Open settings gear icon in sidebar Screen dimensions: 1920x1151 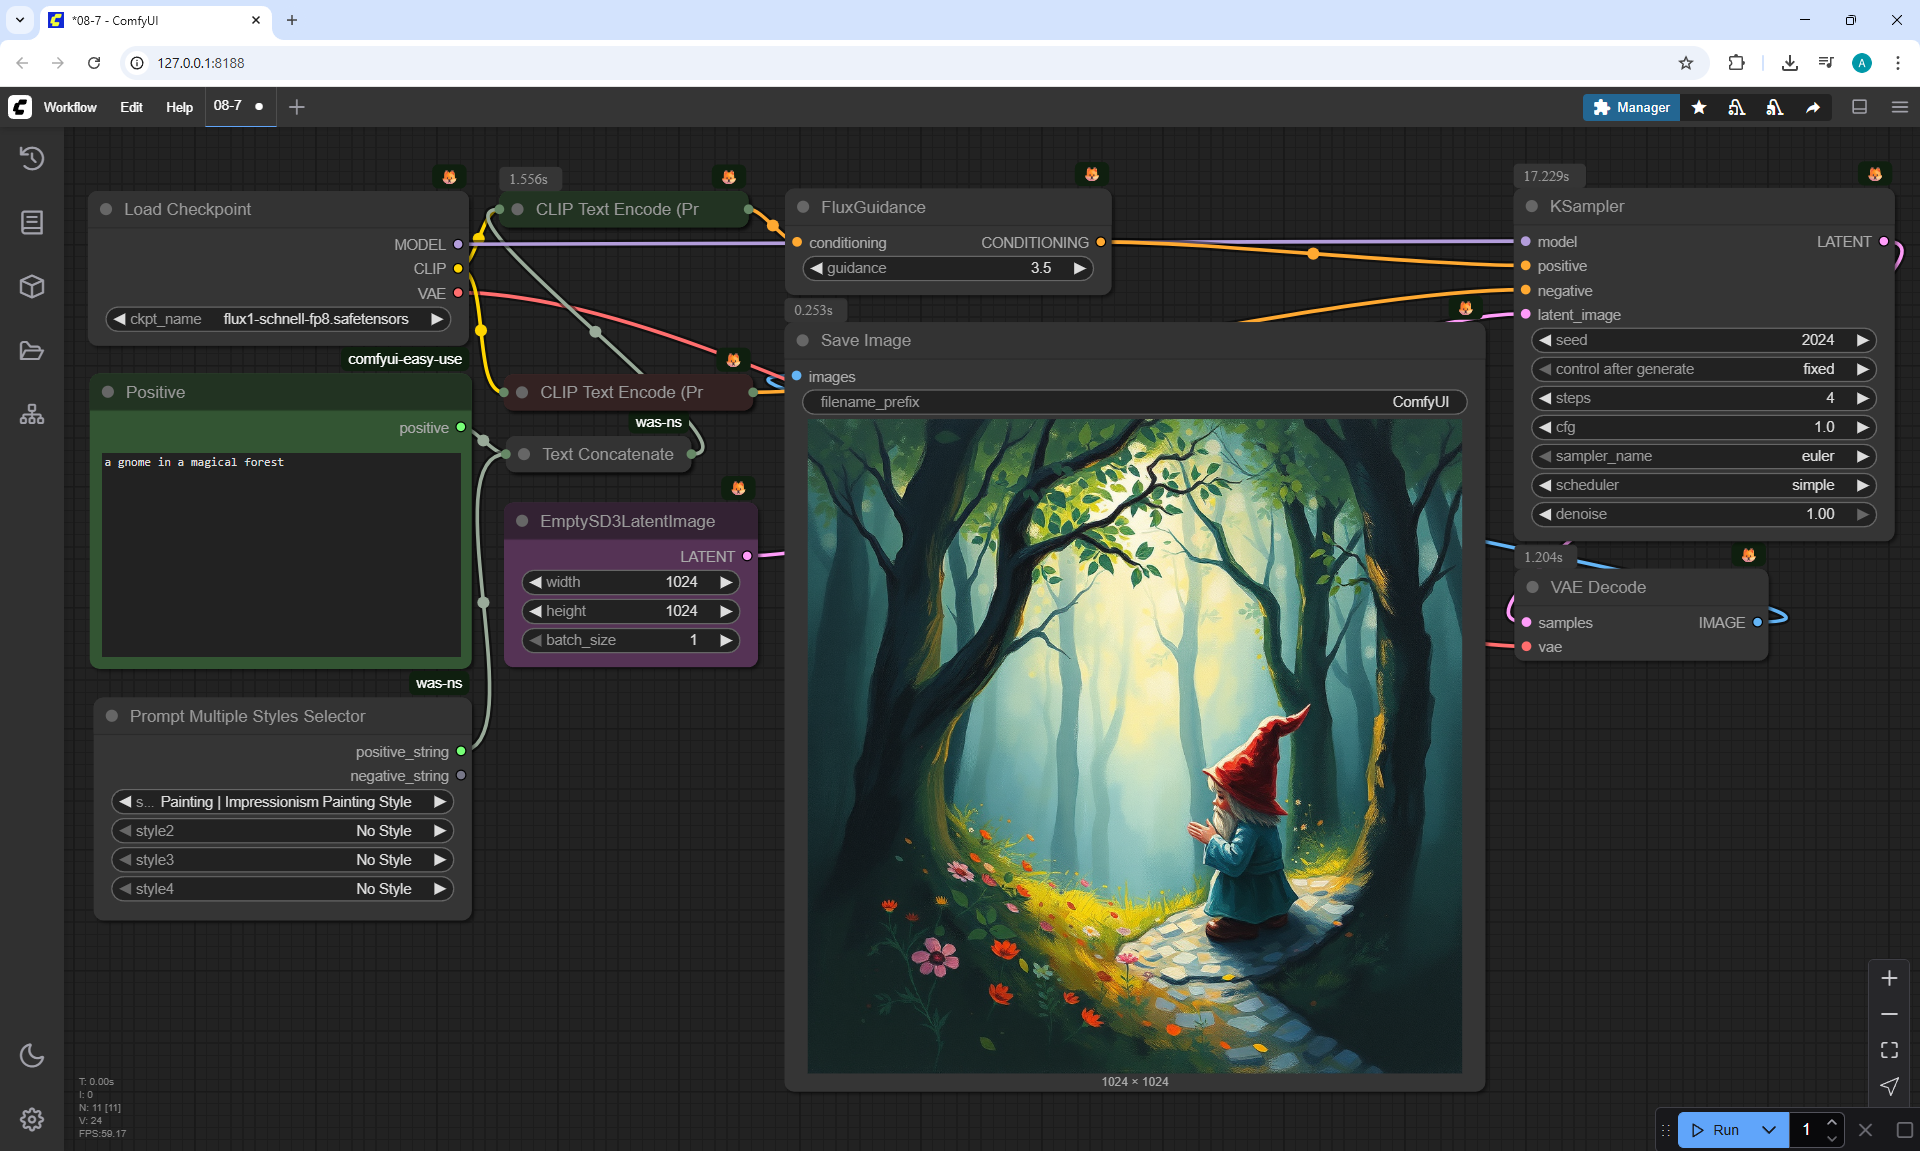coord(32,1119)
